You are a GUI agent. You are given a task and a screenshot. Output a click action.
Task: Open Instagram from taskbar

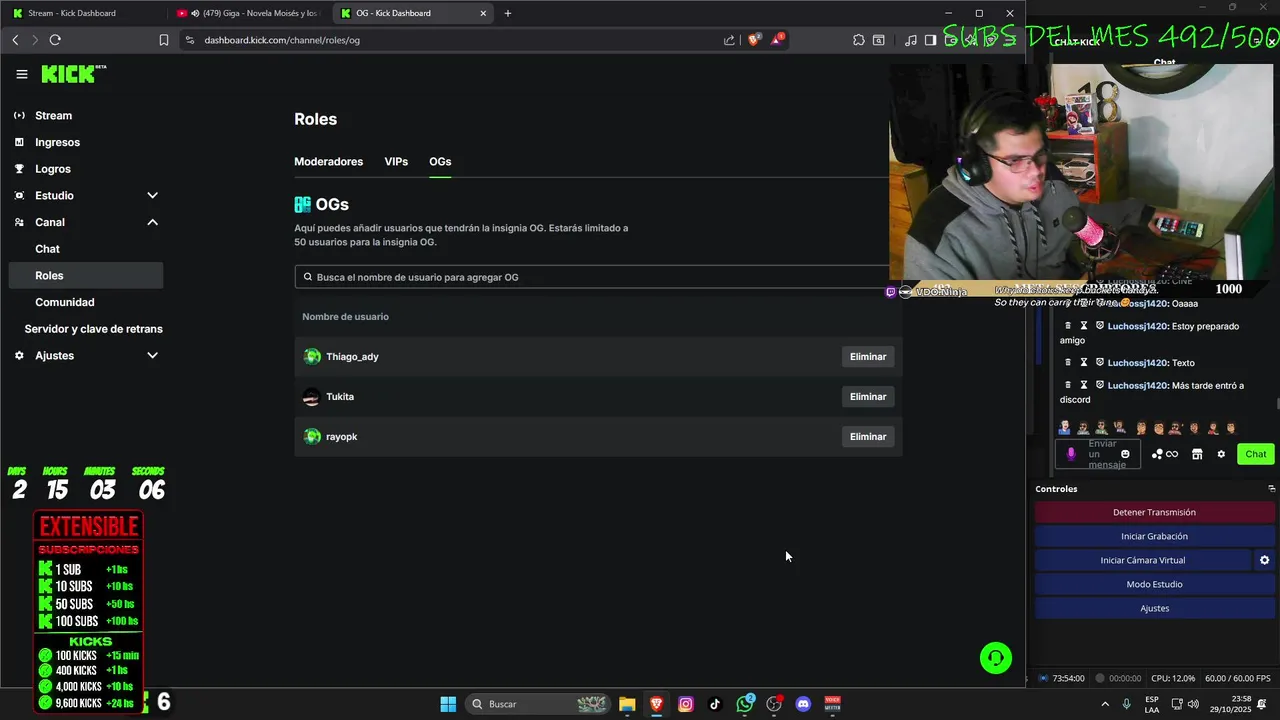pos(686,704)
